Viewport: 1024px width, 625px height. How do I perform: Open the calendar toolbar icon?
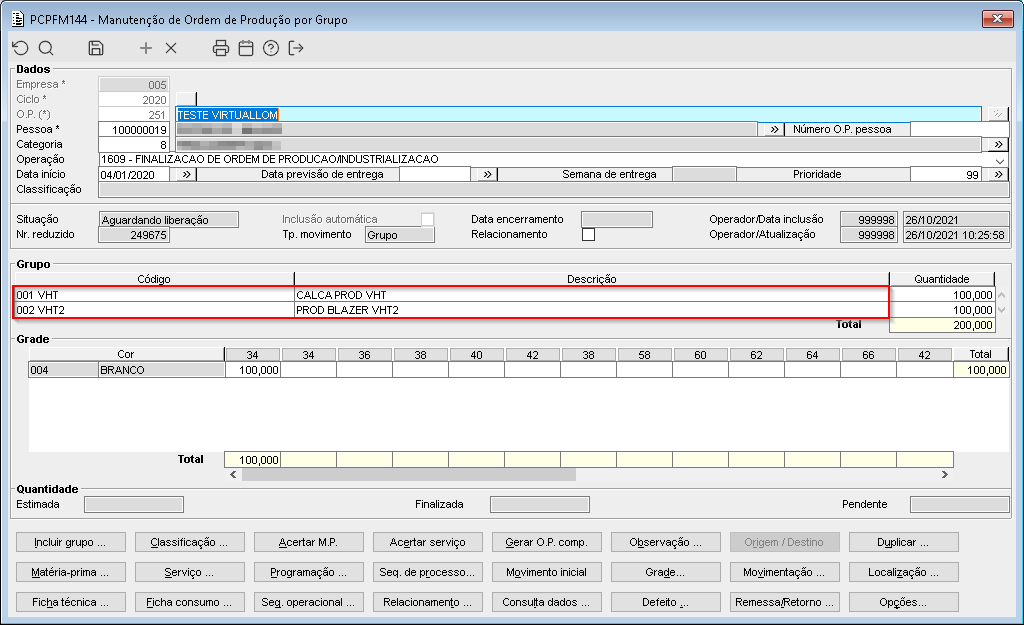[x=246, y=48]
